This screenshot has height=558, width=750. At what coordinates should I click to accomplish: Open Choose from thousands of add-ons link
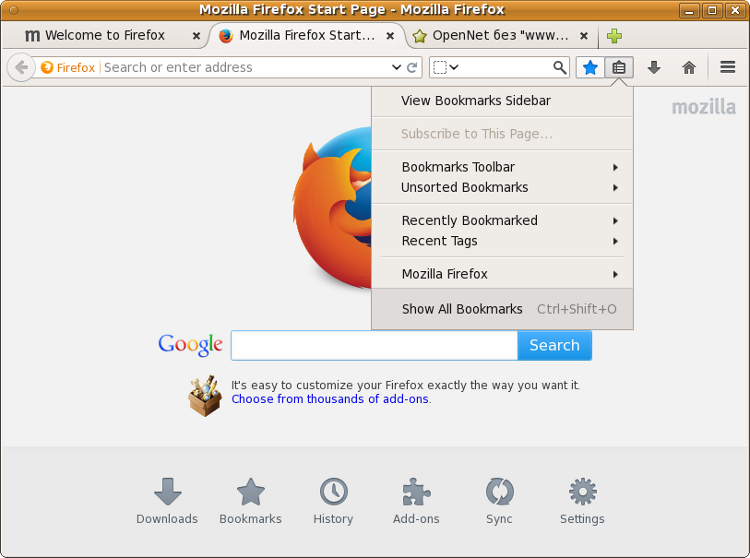330,399
